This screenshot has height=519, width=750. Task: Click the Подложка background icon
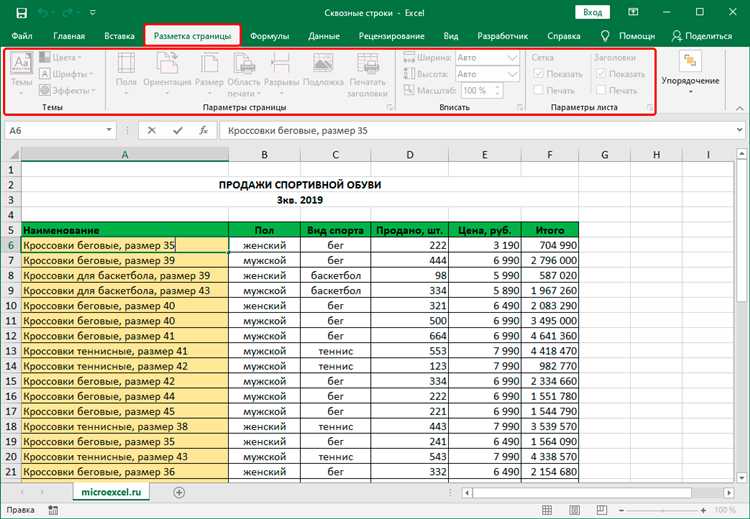coord(323,63)
